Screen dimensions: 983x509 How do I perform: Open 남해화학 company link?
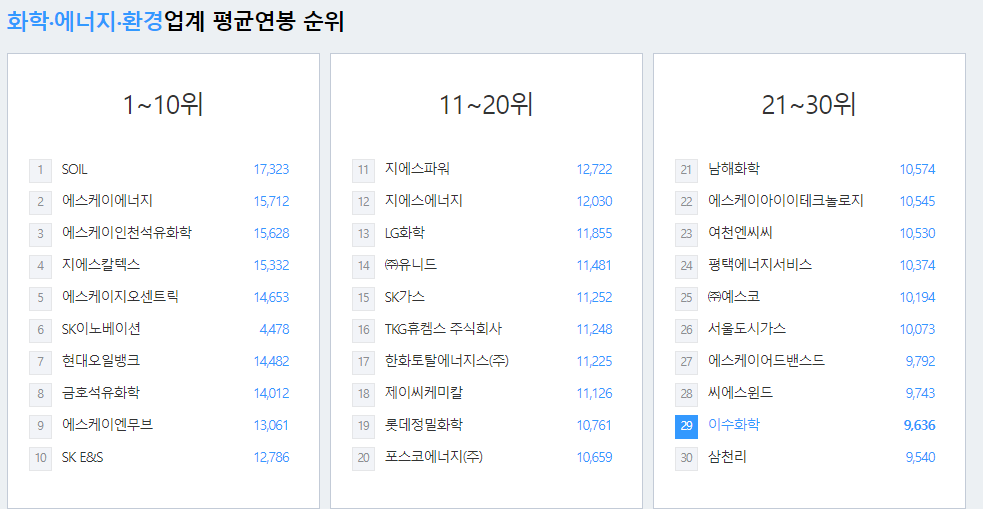[733, 169]
